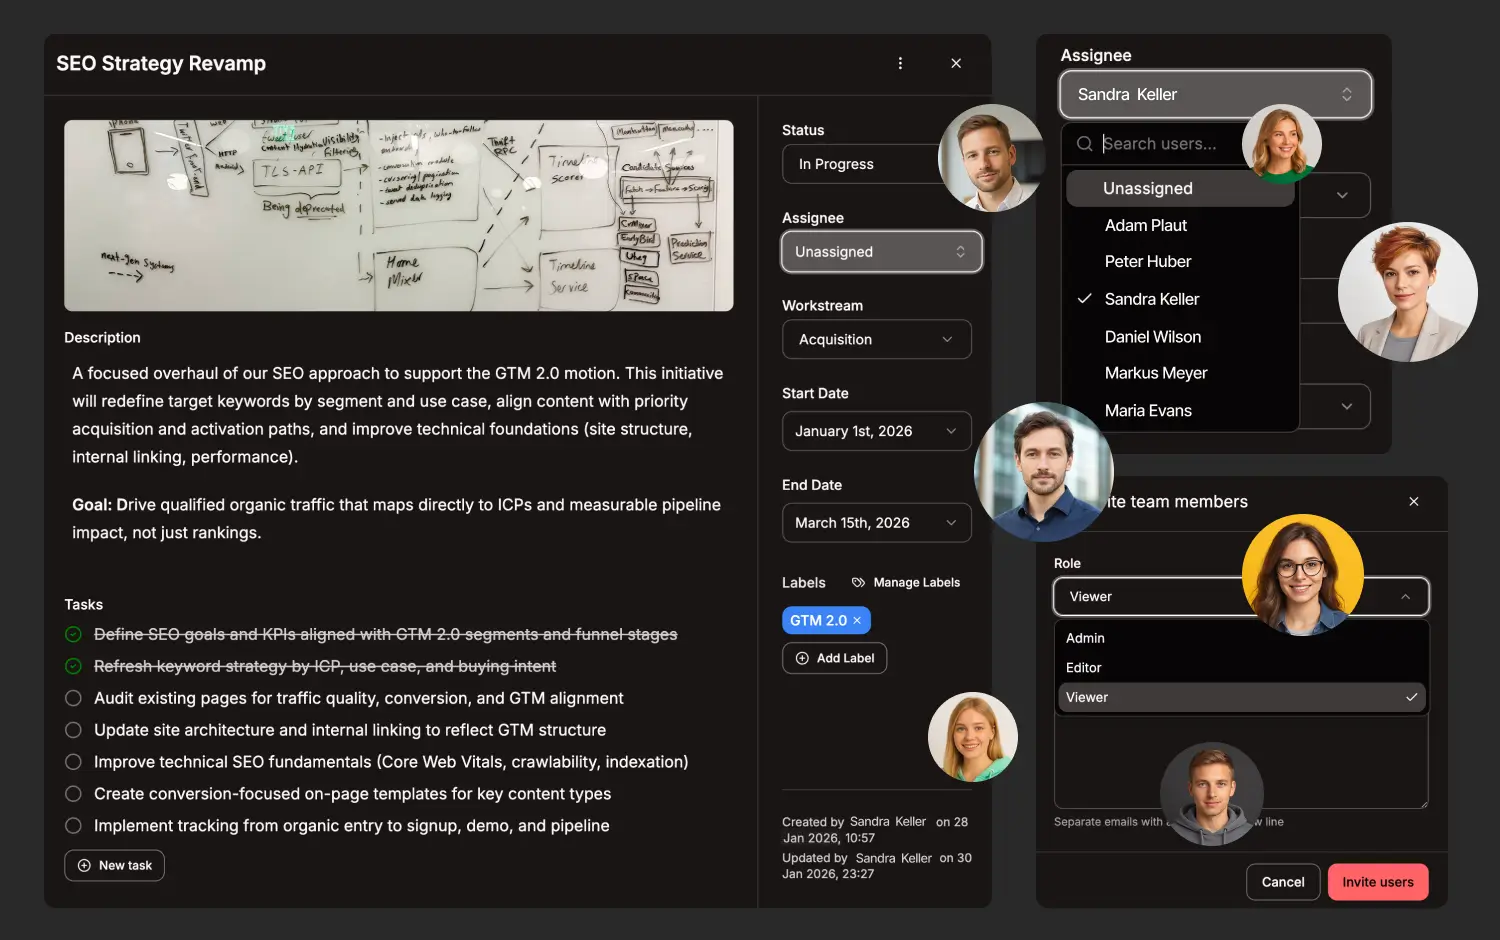Remove the GTM 2.0 label via its X icon
This screenshot has width=1500, height=940.
857,620
